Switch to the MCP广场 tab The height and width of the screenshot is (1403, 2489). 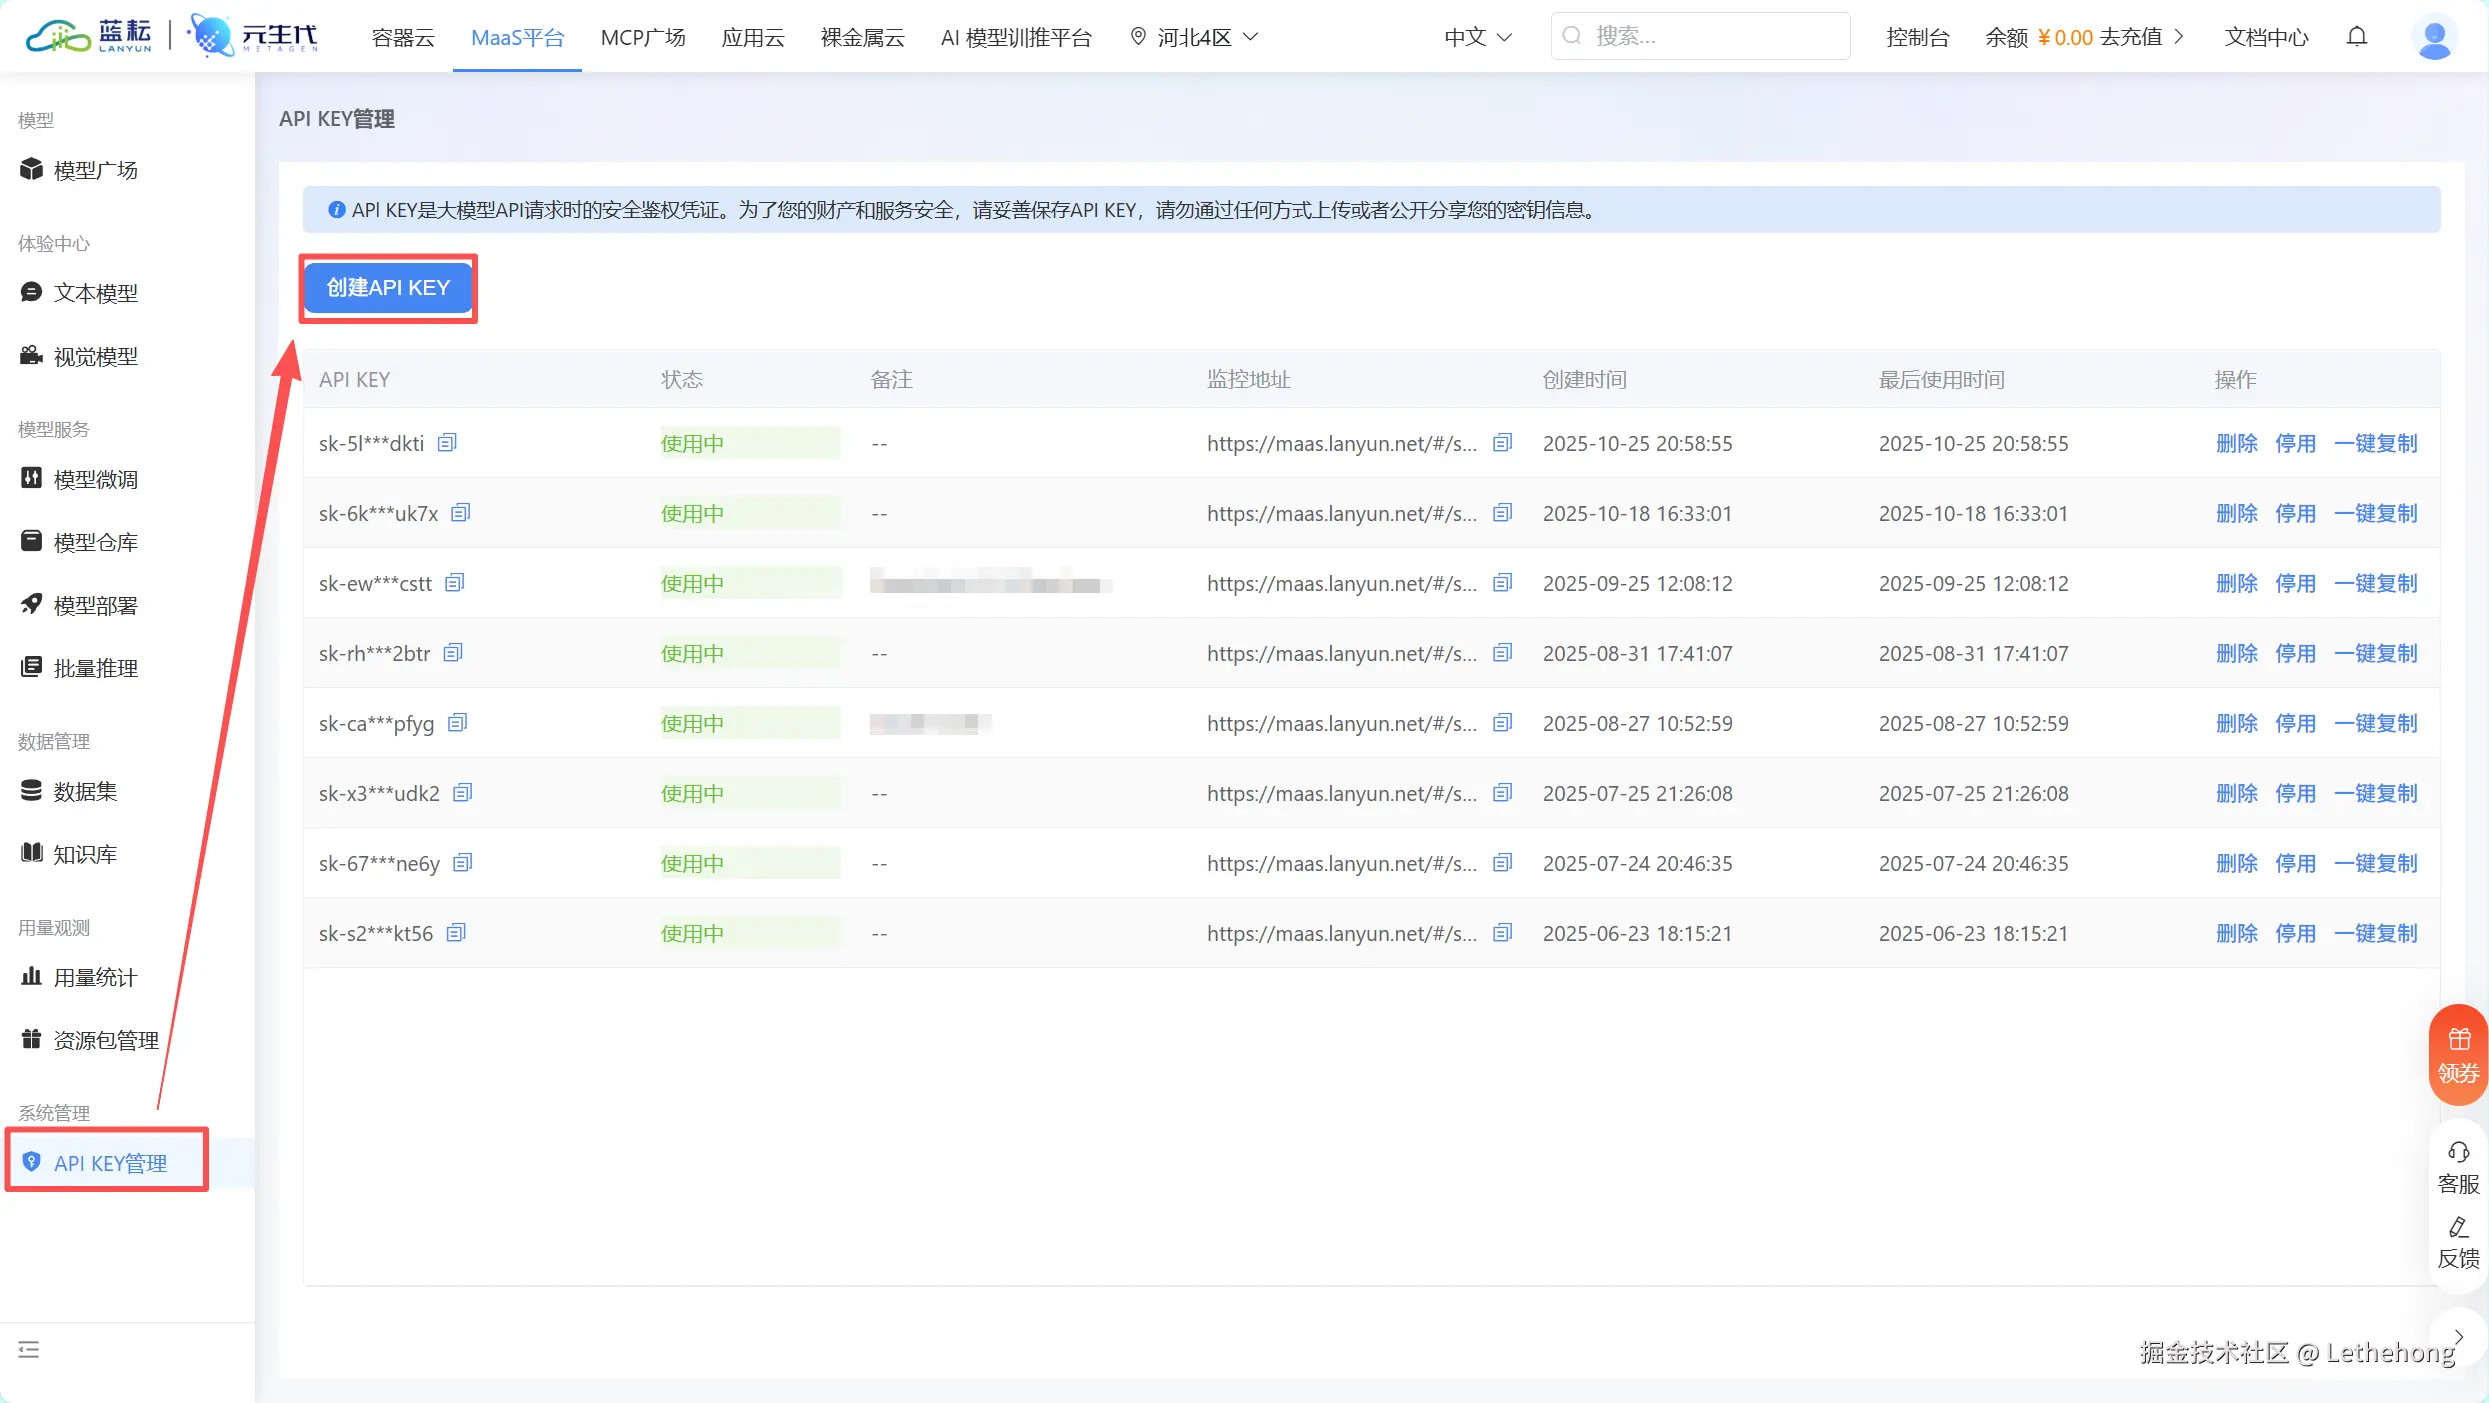click(x=642, y=37)
